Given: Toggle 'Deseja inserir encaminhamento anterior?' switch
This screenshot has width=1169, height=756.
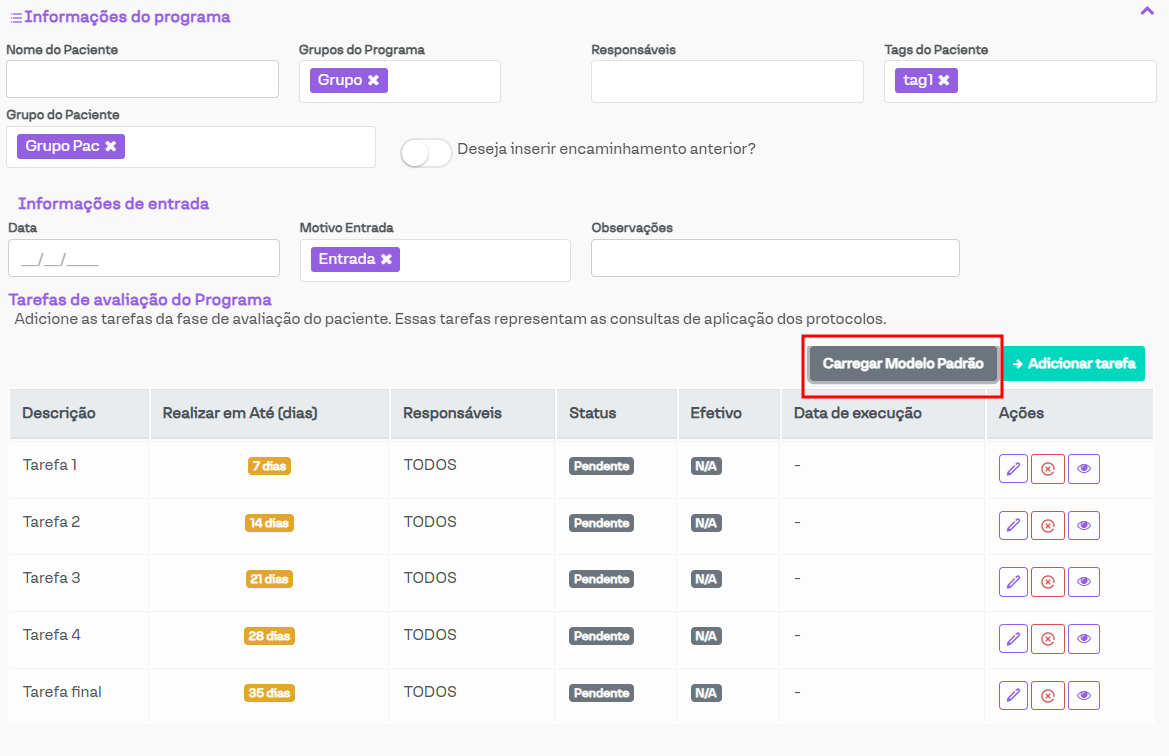Looking at the screenshot, I should point(426,152).
